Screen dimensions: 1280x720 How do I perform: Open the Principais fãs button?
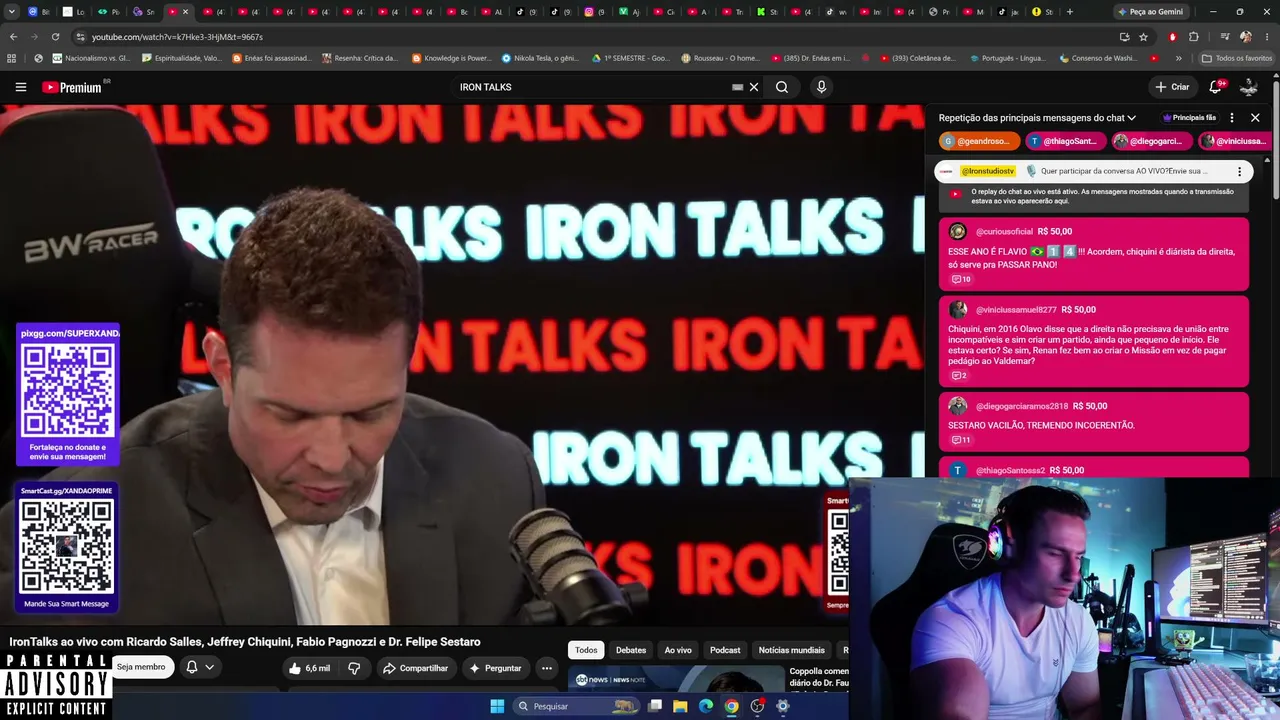point(1189,118)
